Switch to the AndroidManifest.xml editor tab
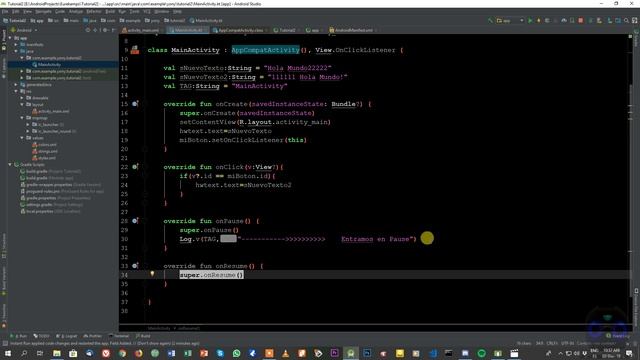Image resolution: width=640 pixels, height=360 pixels. tap(352, 30)
